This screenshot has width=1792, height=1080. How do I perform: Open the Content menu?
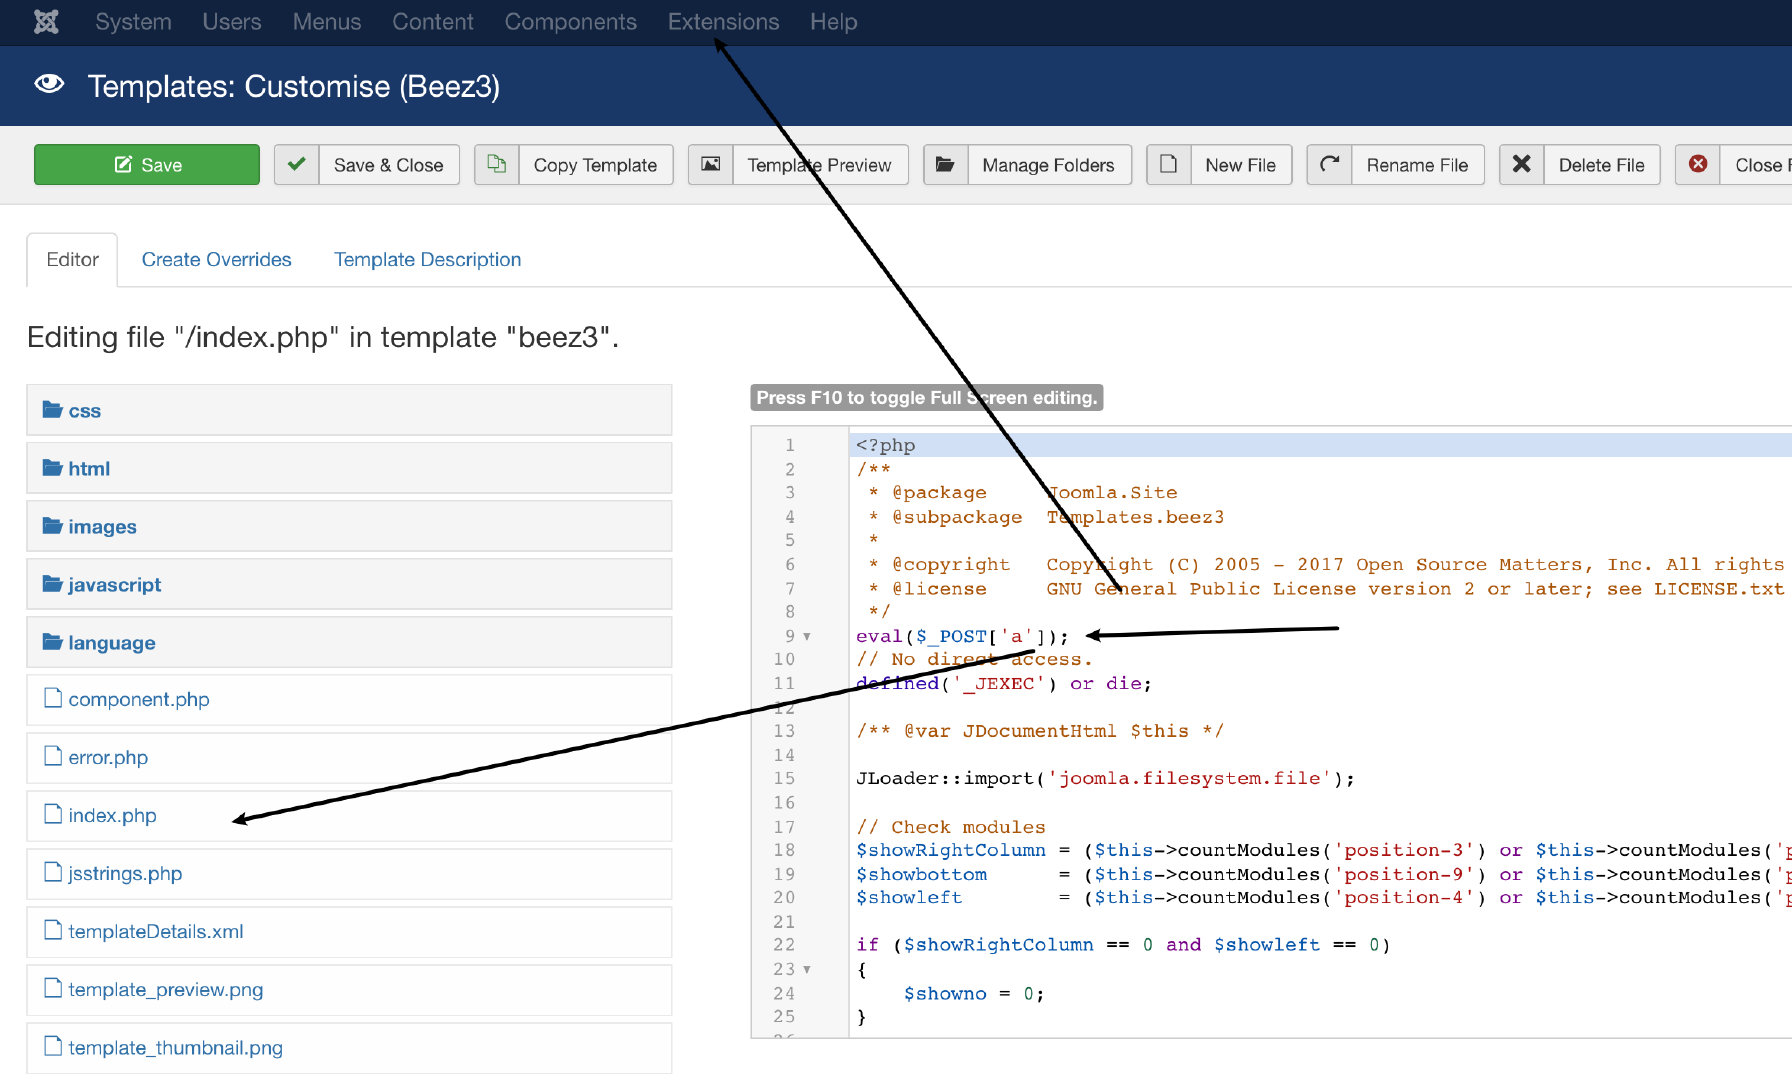point(433,22)
